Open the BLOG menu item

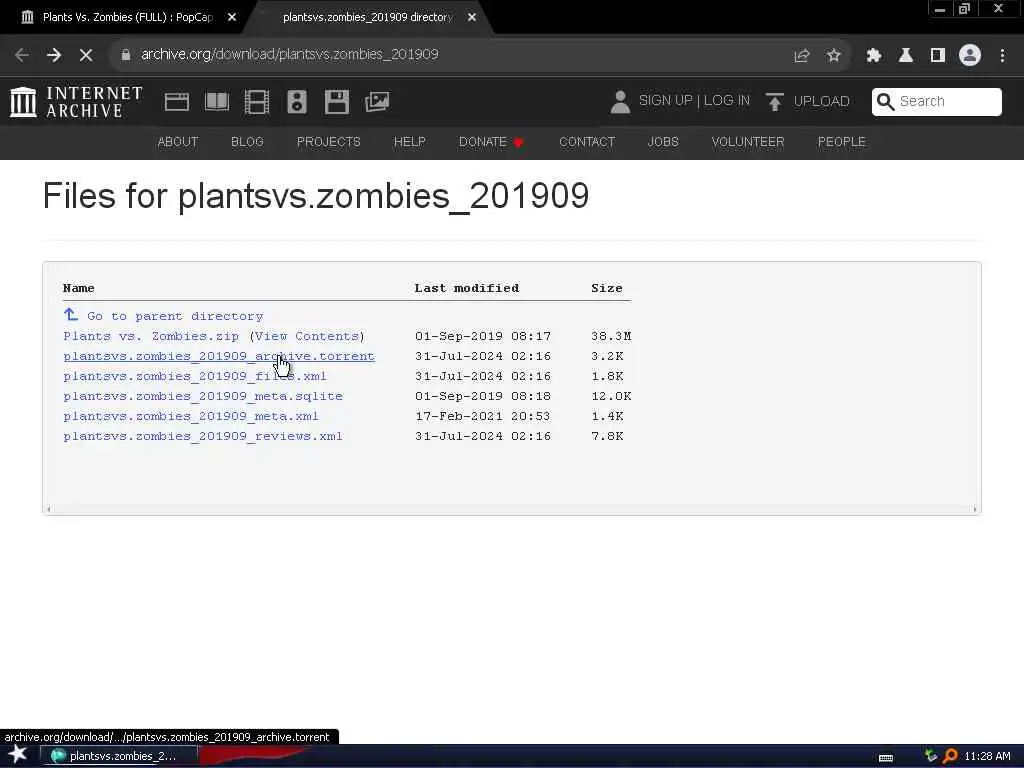[248, 142]
